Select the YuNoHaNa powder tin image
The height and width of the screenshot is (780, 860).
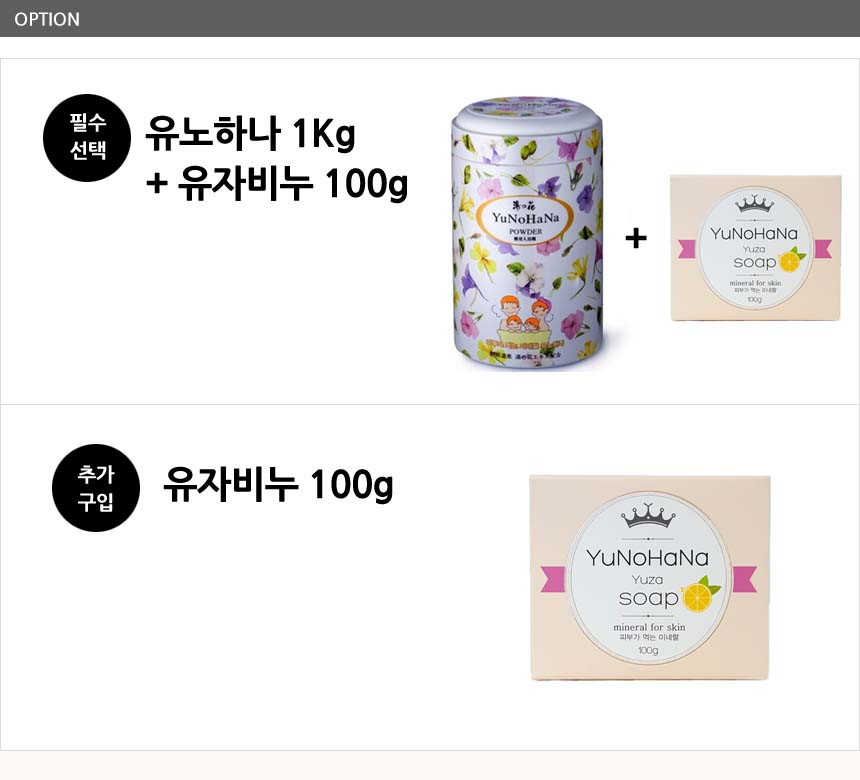527,235
